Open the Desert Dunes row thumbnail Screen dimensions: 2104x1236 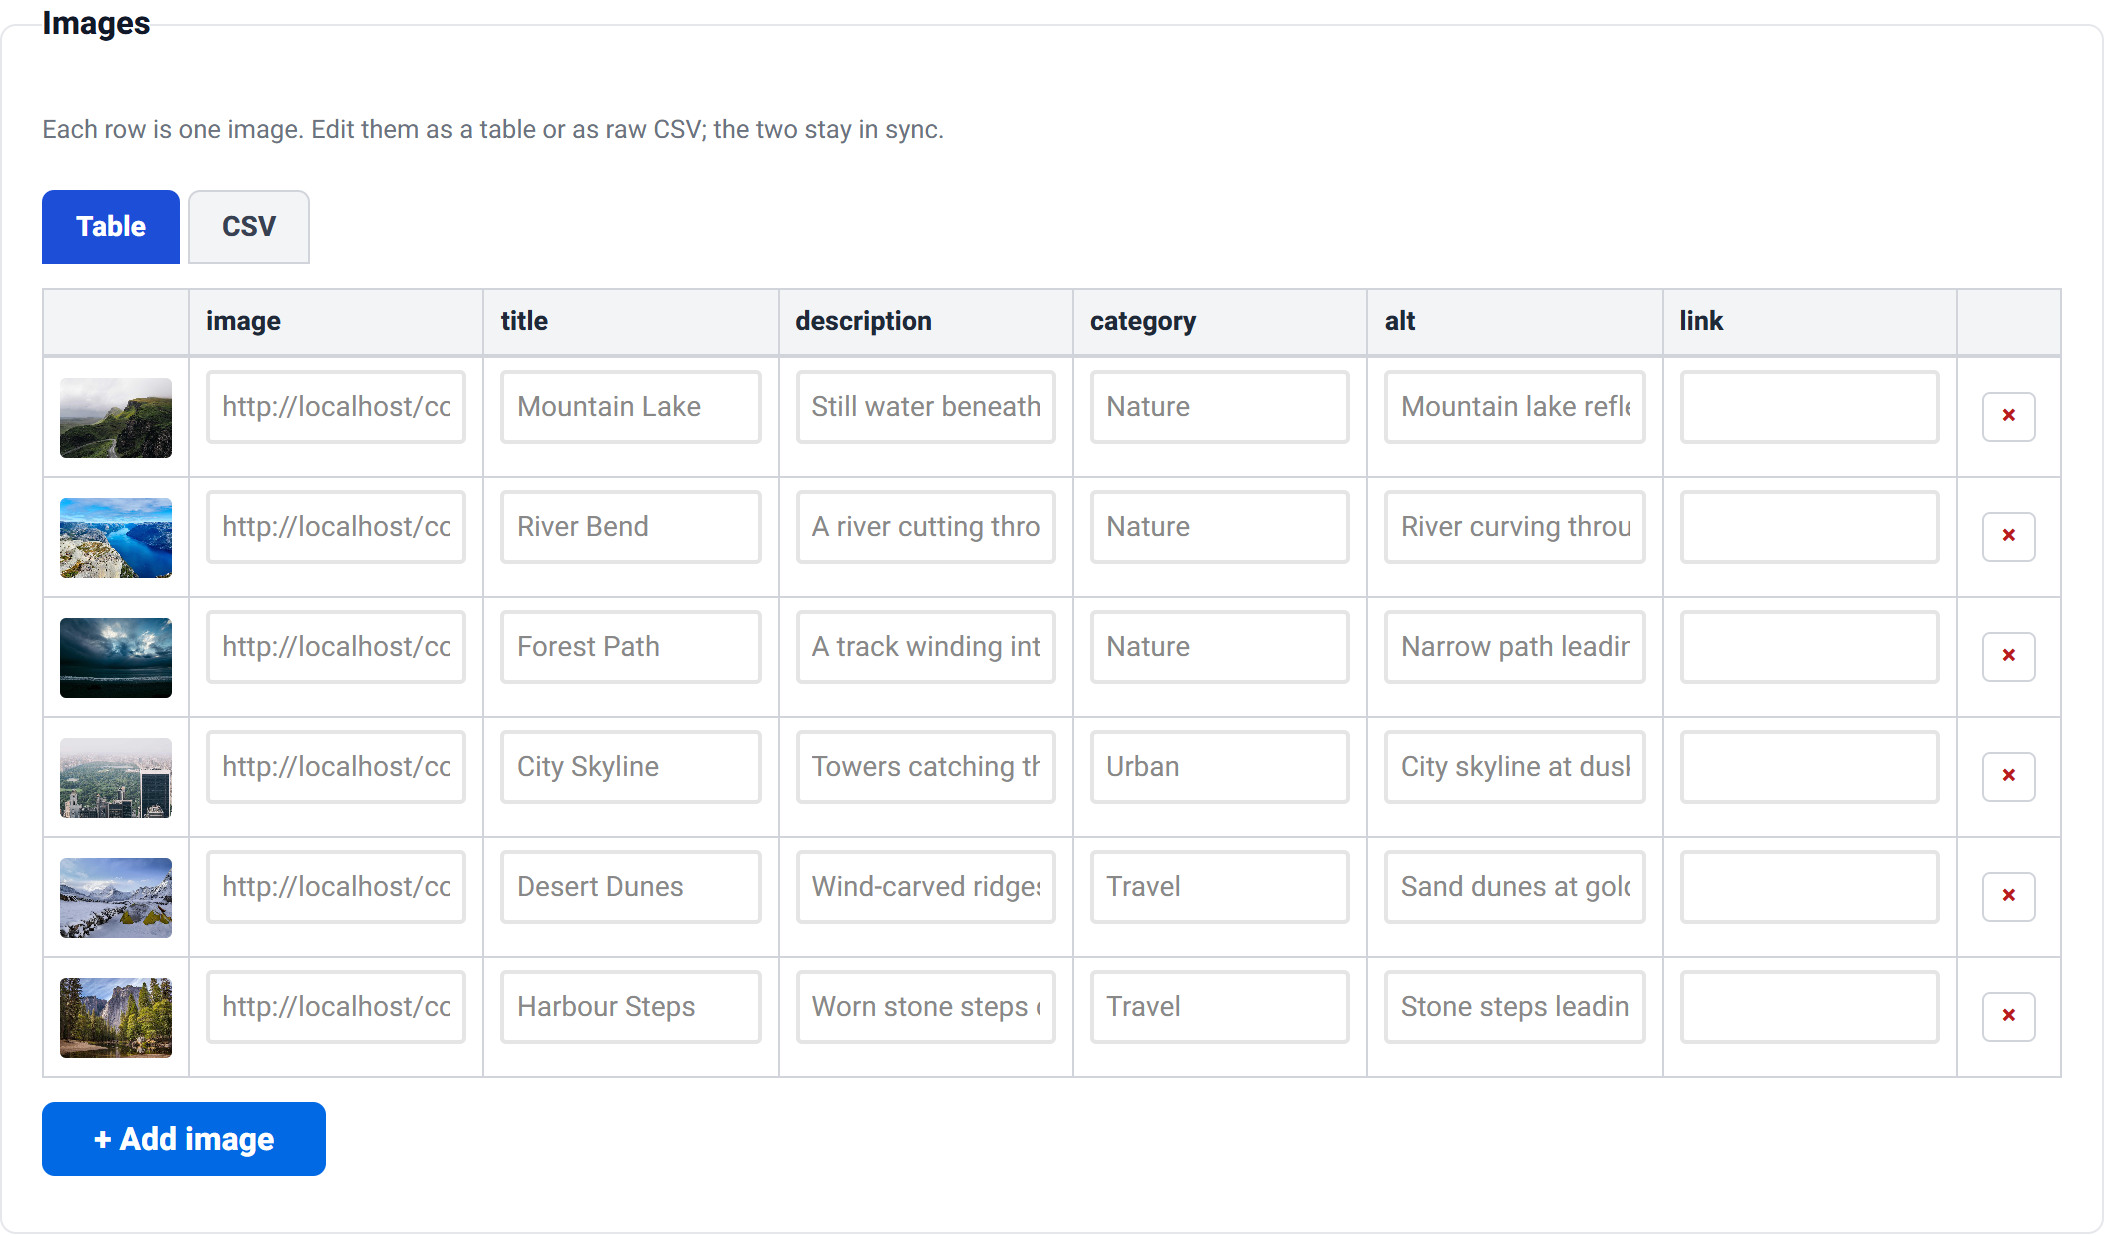[116, 898]
